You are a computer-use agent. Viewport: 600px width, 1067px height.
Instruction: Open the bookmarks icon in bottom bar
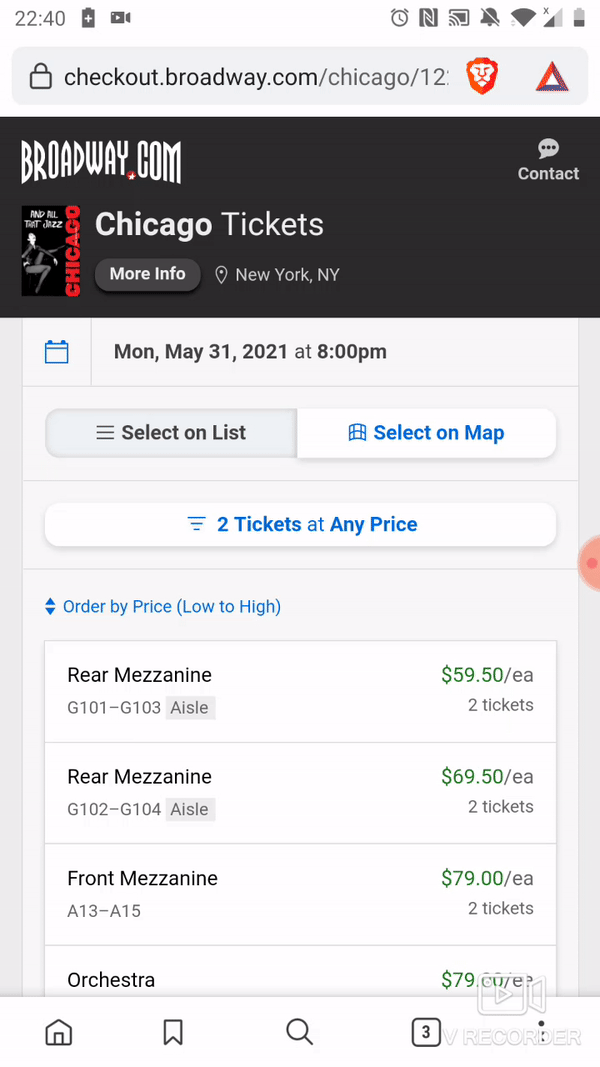click(173, 1032)
